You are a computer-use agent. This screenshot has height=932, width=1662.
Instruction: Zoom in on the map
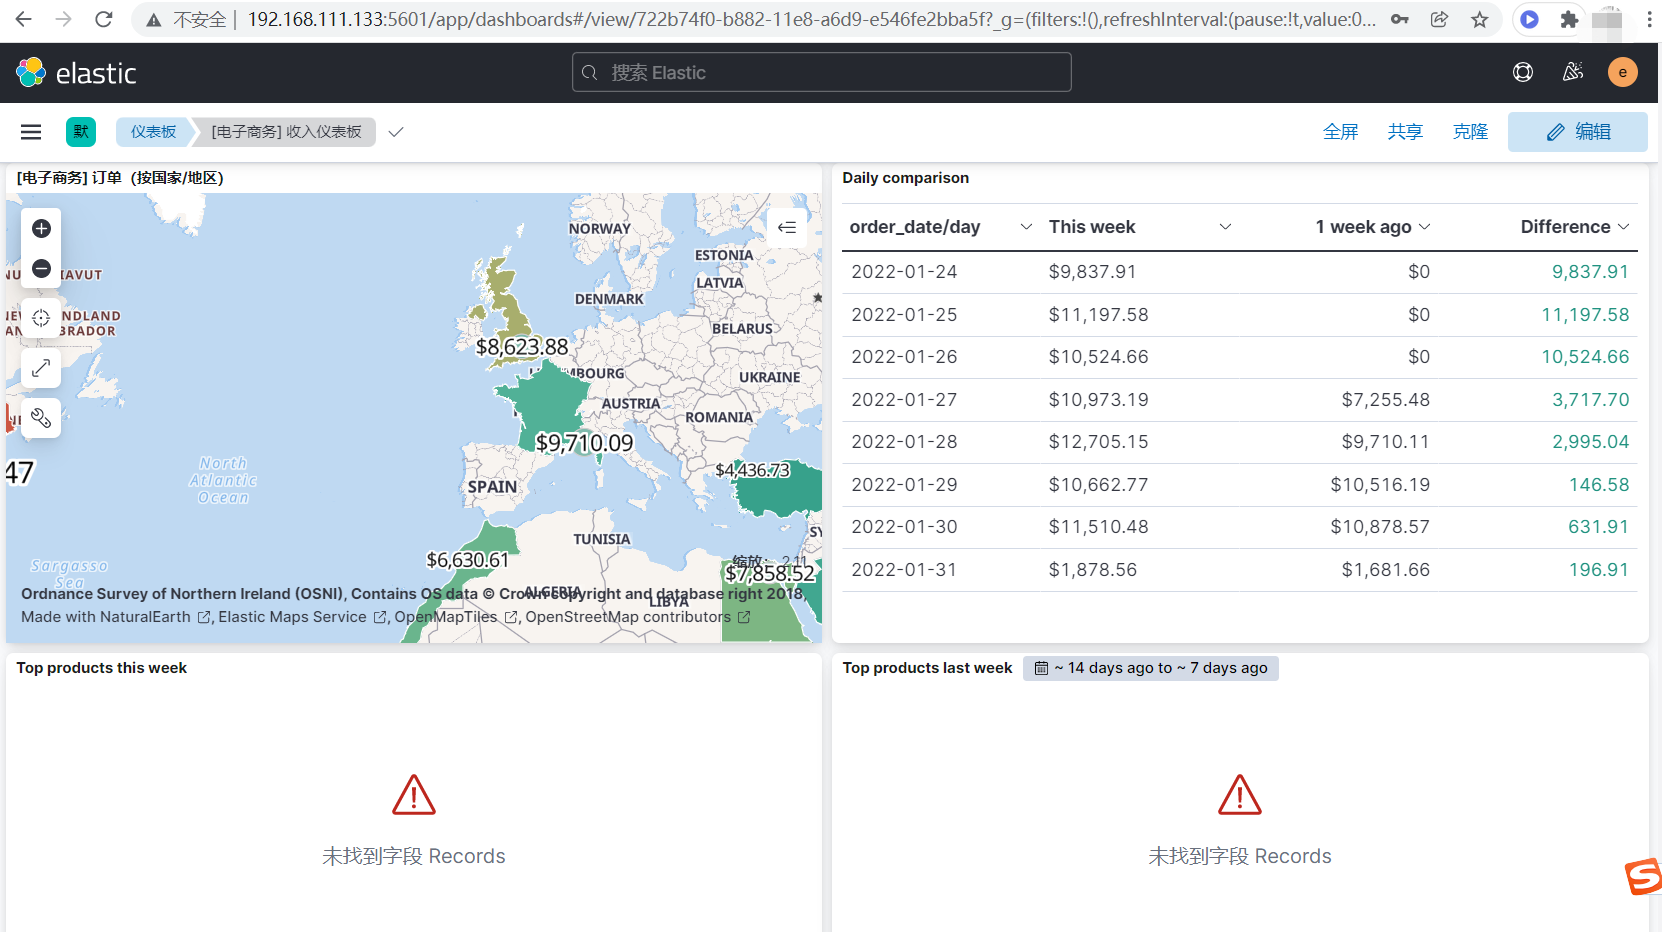[x=41, y=229]
